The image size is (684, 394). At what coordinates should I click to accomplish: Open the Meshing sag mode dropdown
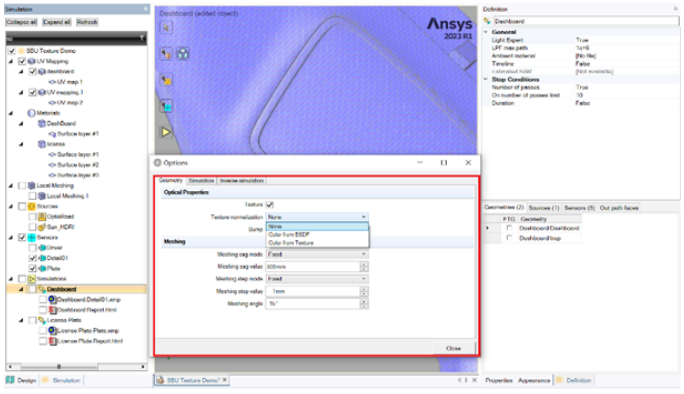[317, 254]
